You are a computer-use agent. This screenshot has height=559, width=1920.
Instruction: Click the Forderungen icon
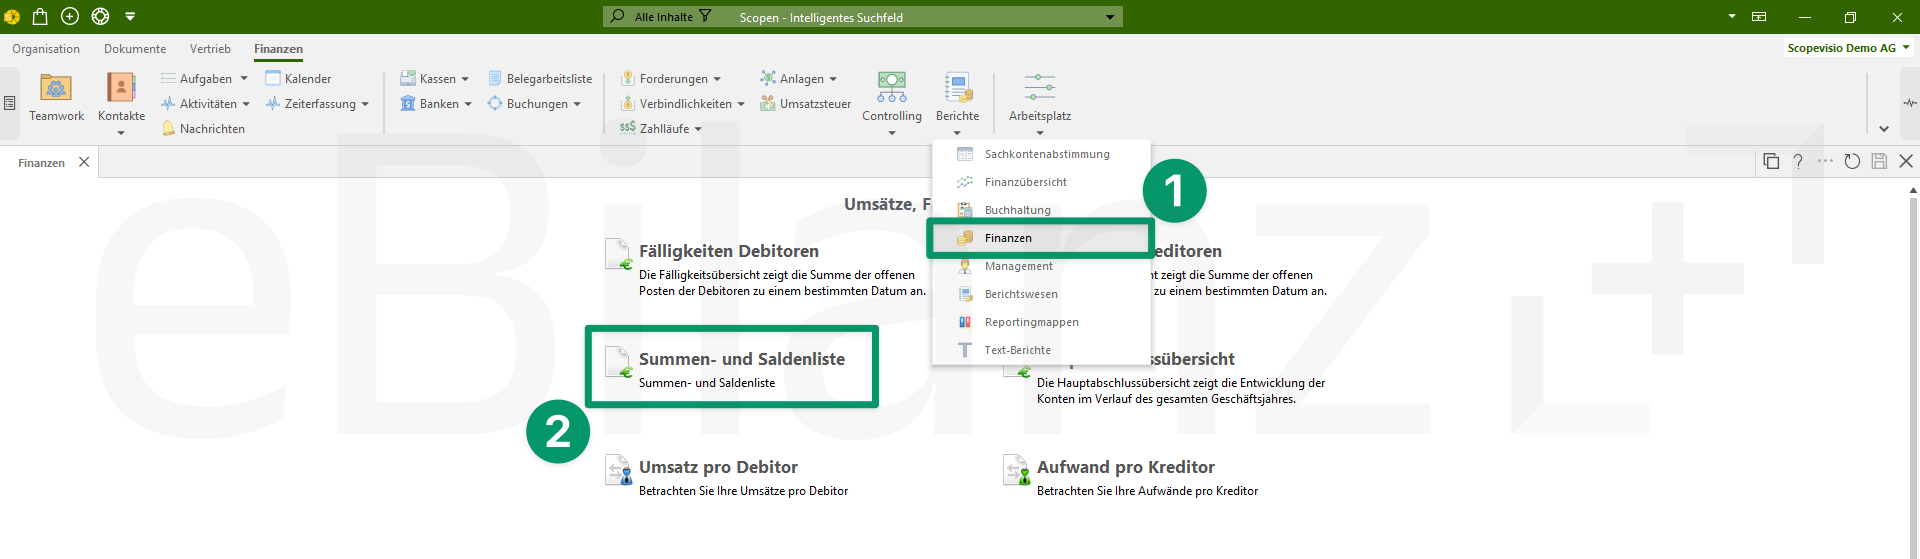pyautogui.click(x=628, y=78)
